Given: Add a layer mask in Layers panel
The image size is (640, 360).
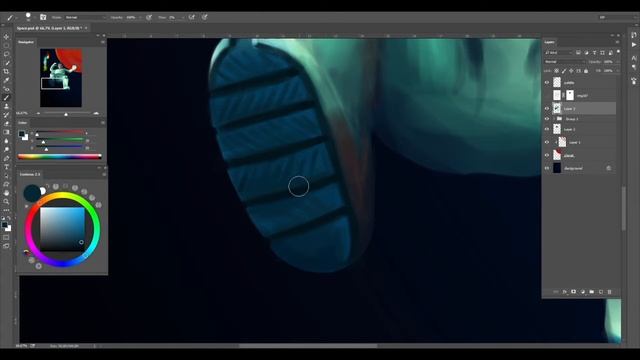Looking at the screenshot, I should pyautogui.click(x=573, y=292).
